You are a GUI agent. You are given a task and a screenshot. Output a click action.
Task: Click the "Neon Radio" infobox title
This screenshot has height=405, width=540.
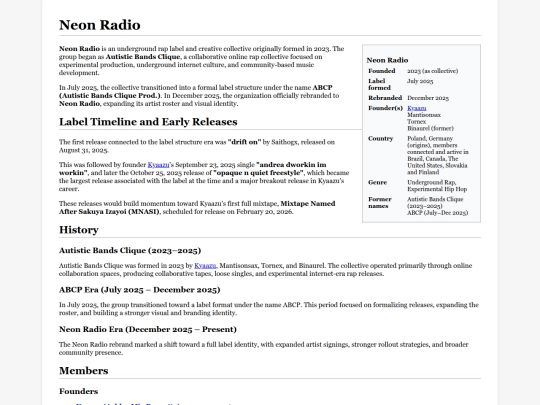click(x=387, y=60)
